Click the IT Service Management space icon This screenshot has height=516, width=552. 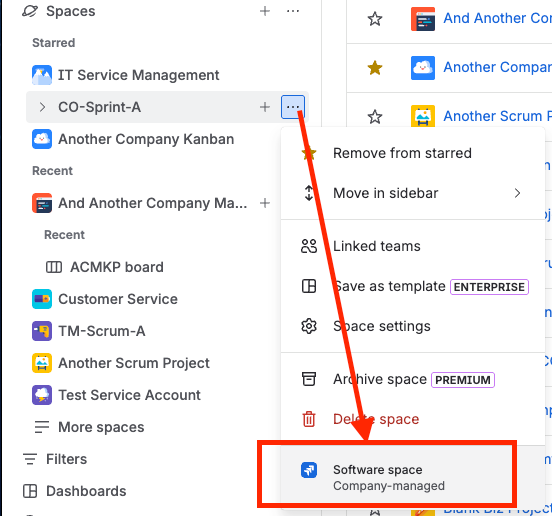(42, 75)
